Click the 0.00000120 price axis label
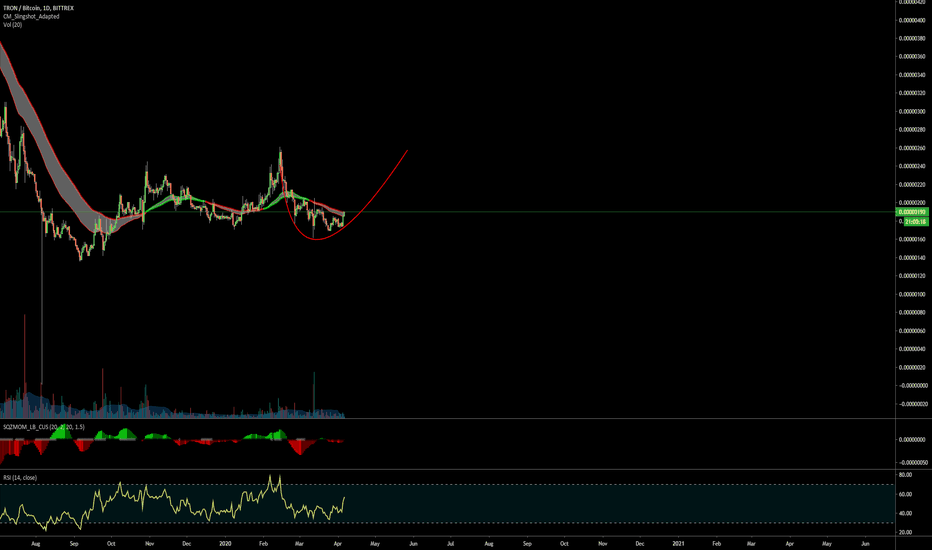 point(912,276)
